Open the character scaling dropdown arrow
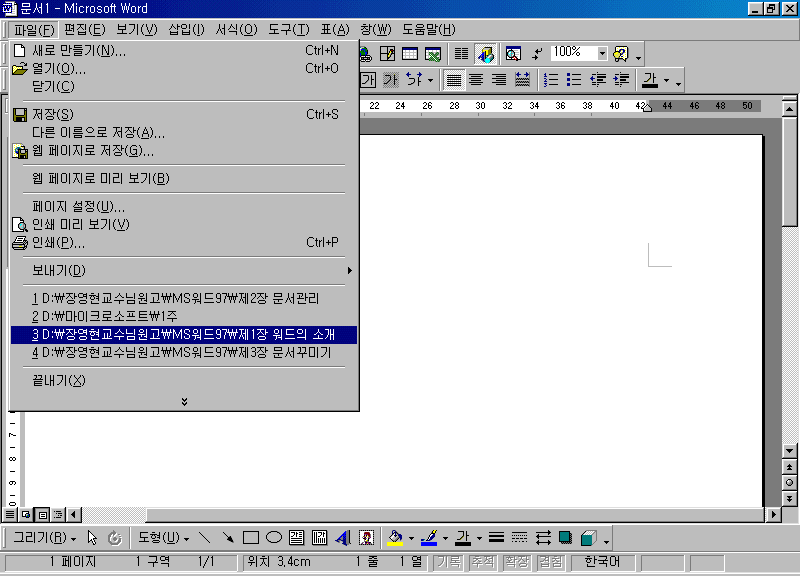 [x=430, y=81]
